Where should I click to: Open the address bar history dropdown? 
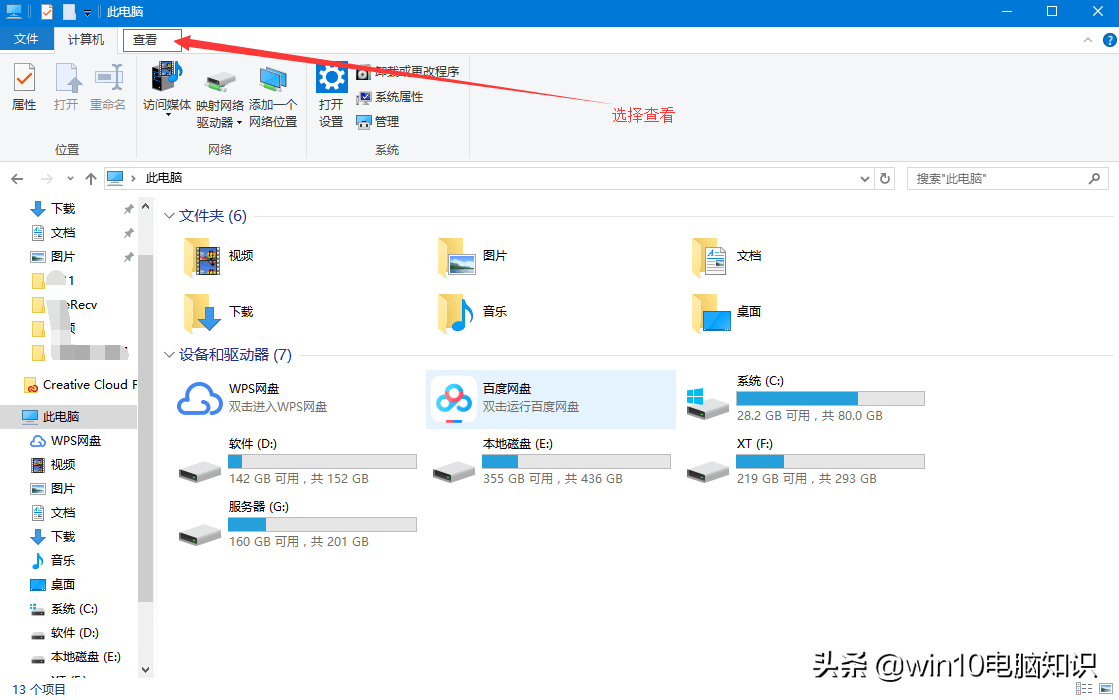(x=865, y=178)
